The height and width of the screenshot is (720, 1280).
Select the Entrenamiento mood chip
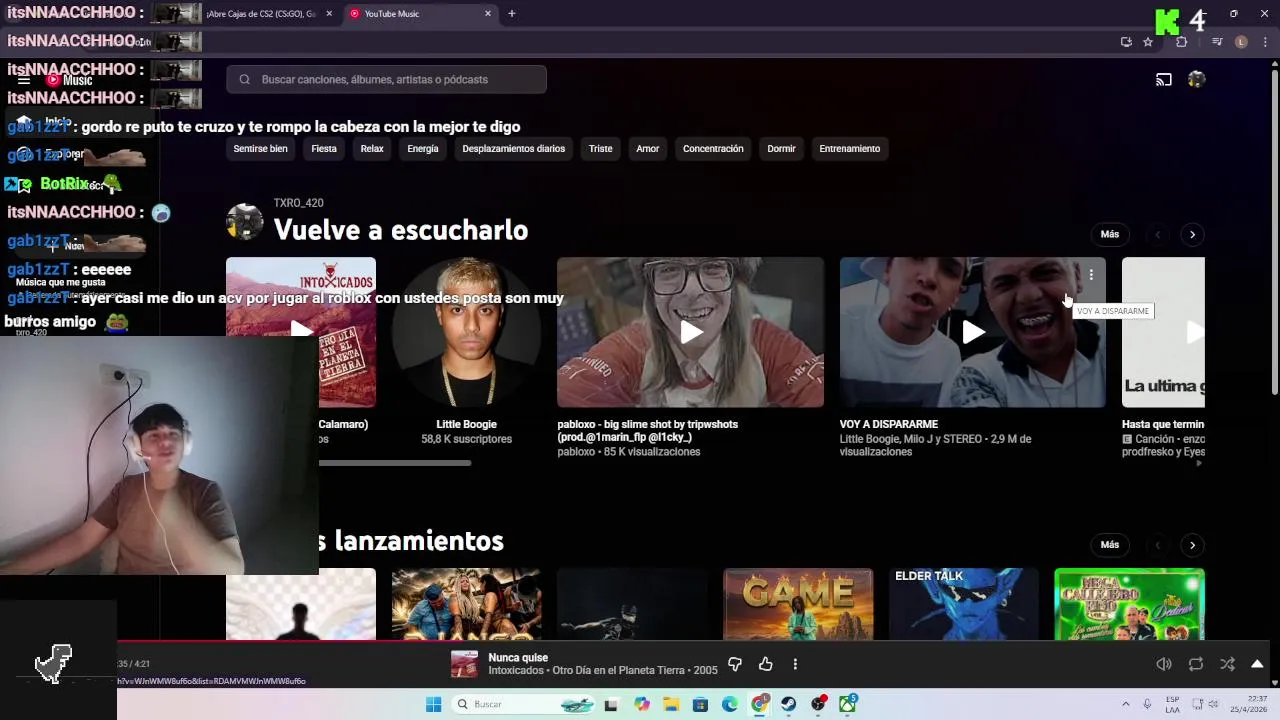point(850,148)
